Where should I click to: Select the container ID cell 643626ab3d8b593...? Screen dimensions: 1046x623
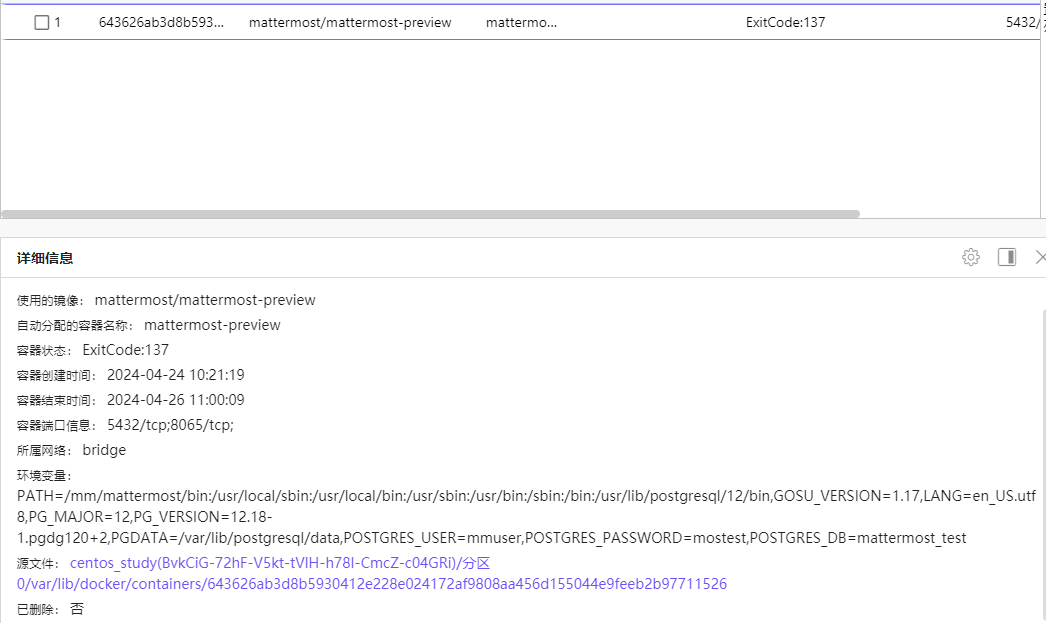tap(161, 22)
